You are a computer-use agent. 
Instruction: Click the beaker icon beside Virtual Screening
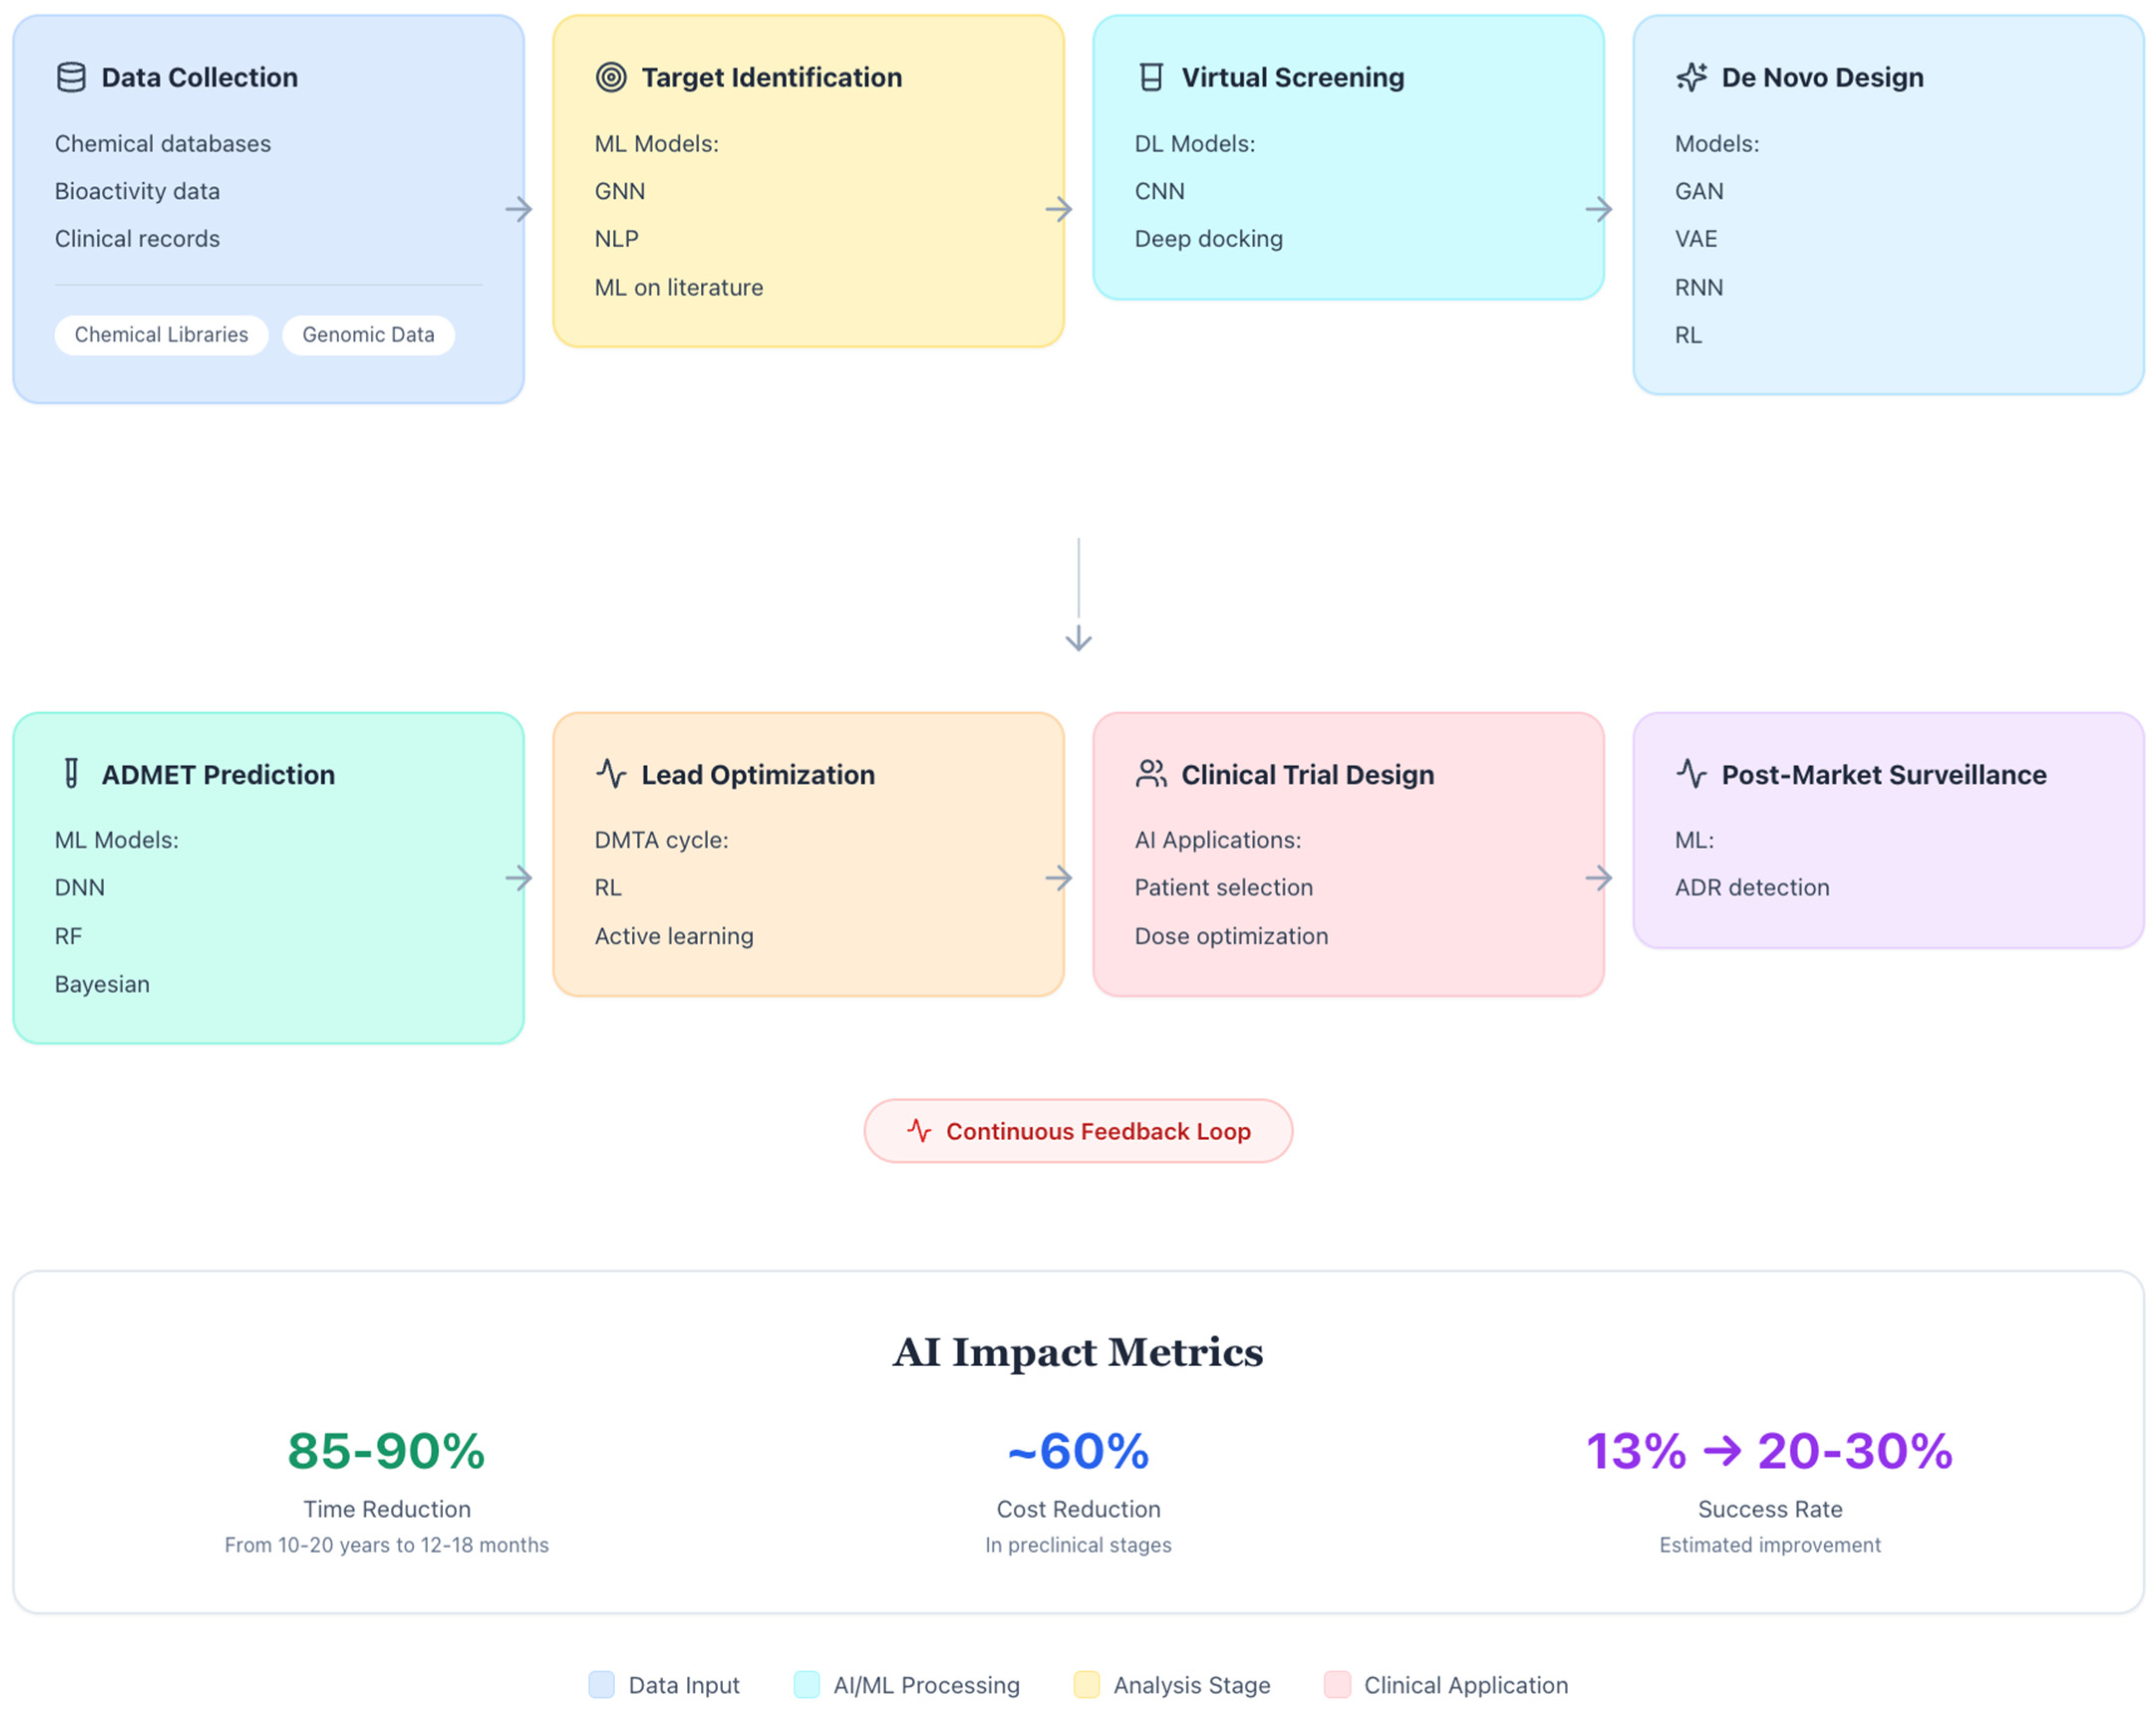point(1151,77)
